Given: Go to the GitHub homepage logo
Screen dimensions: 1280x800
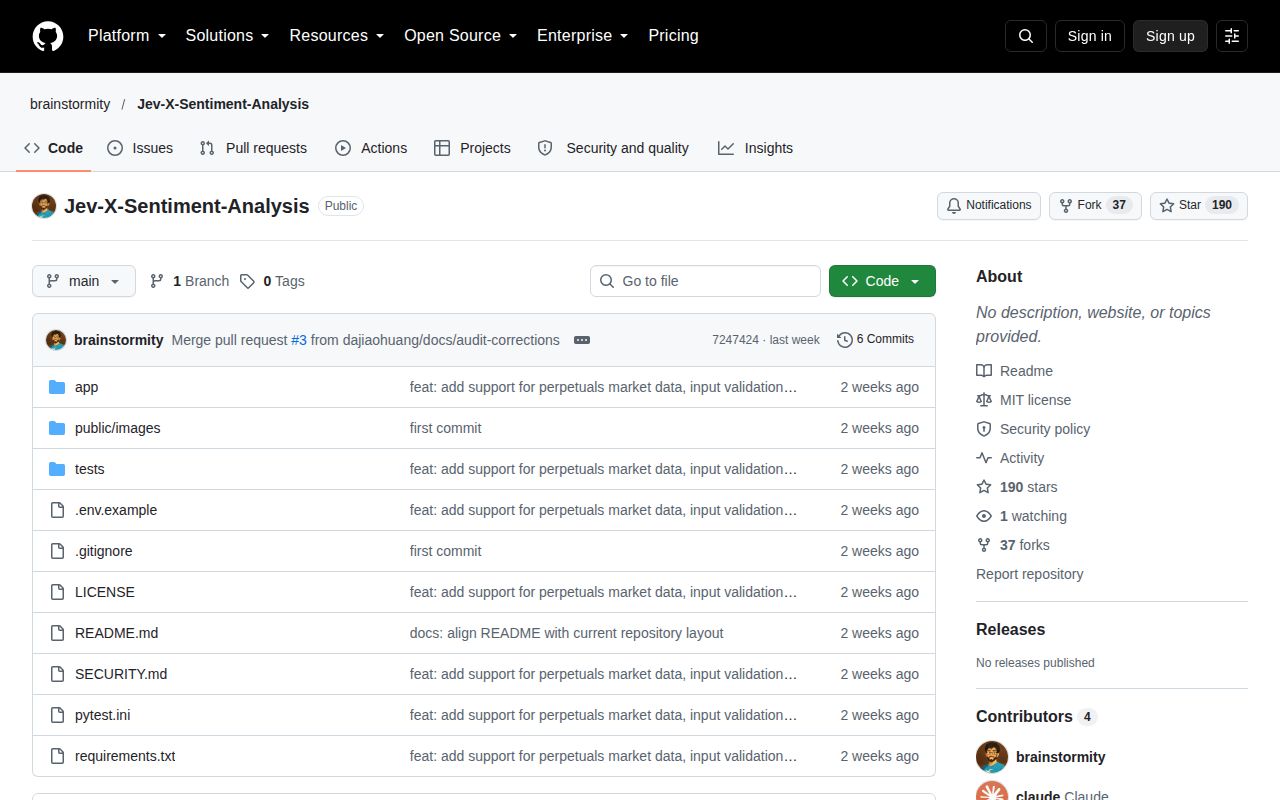Looking at the screenshot, I should tap(48, 36).
